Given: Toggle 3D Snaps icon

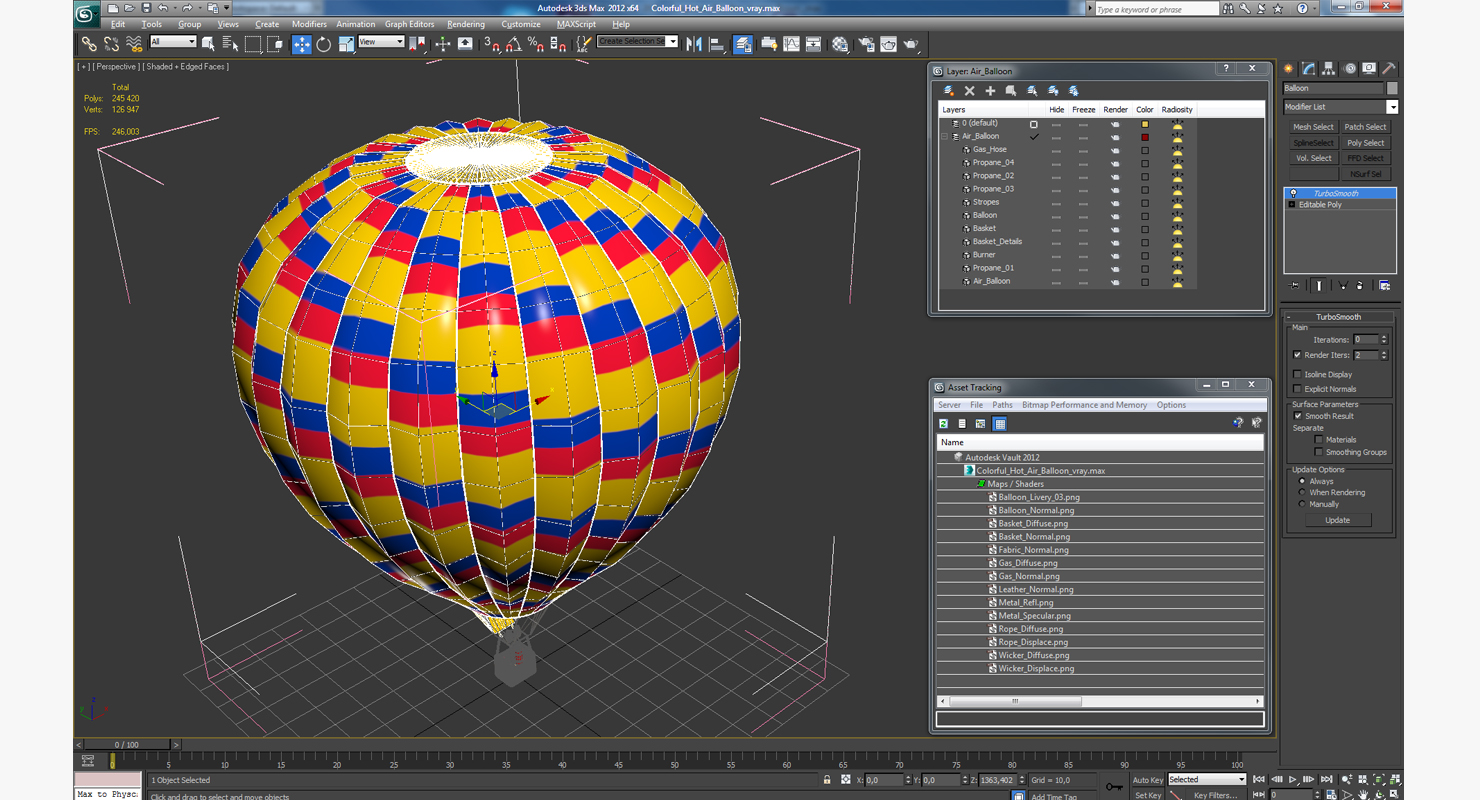Looking at the screenshot, I should pyautogui.click(x=491, y=44).
